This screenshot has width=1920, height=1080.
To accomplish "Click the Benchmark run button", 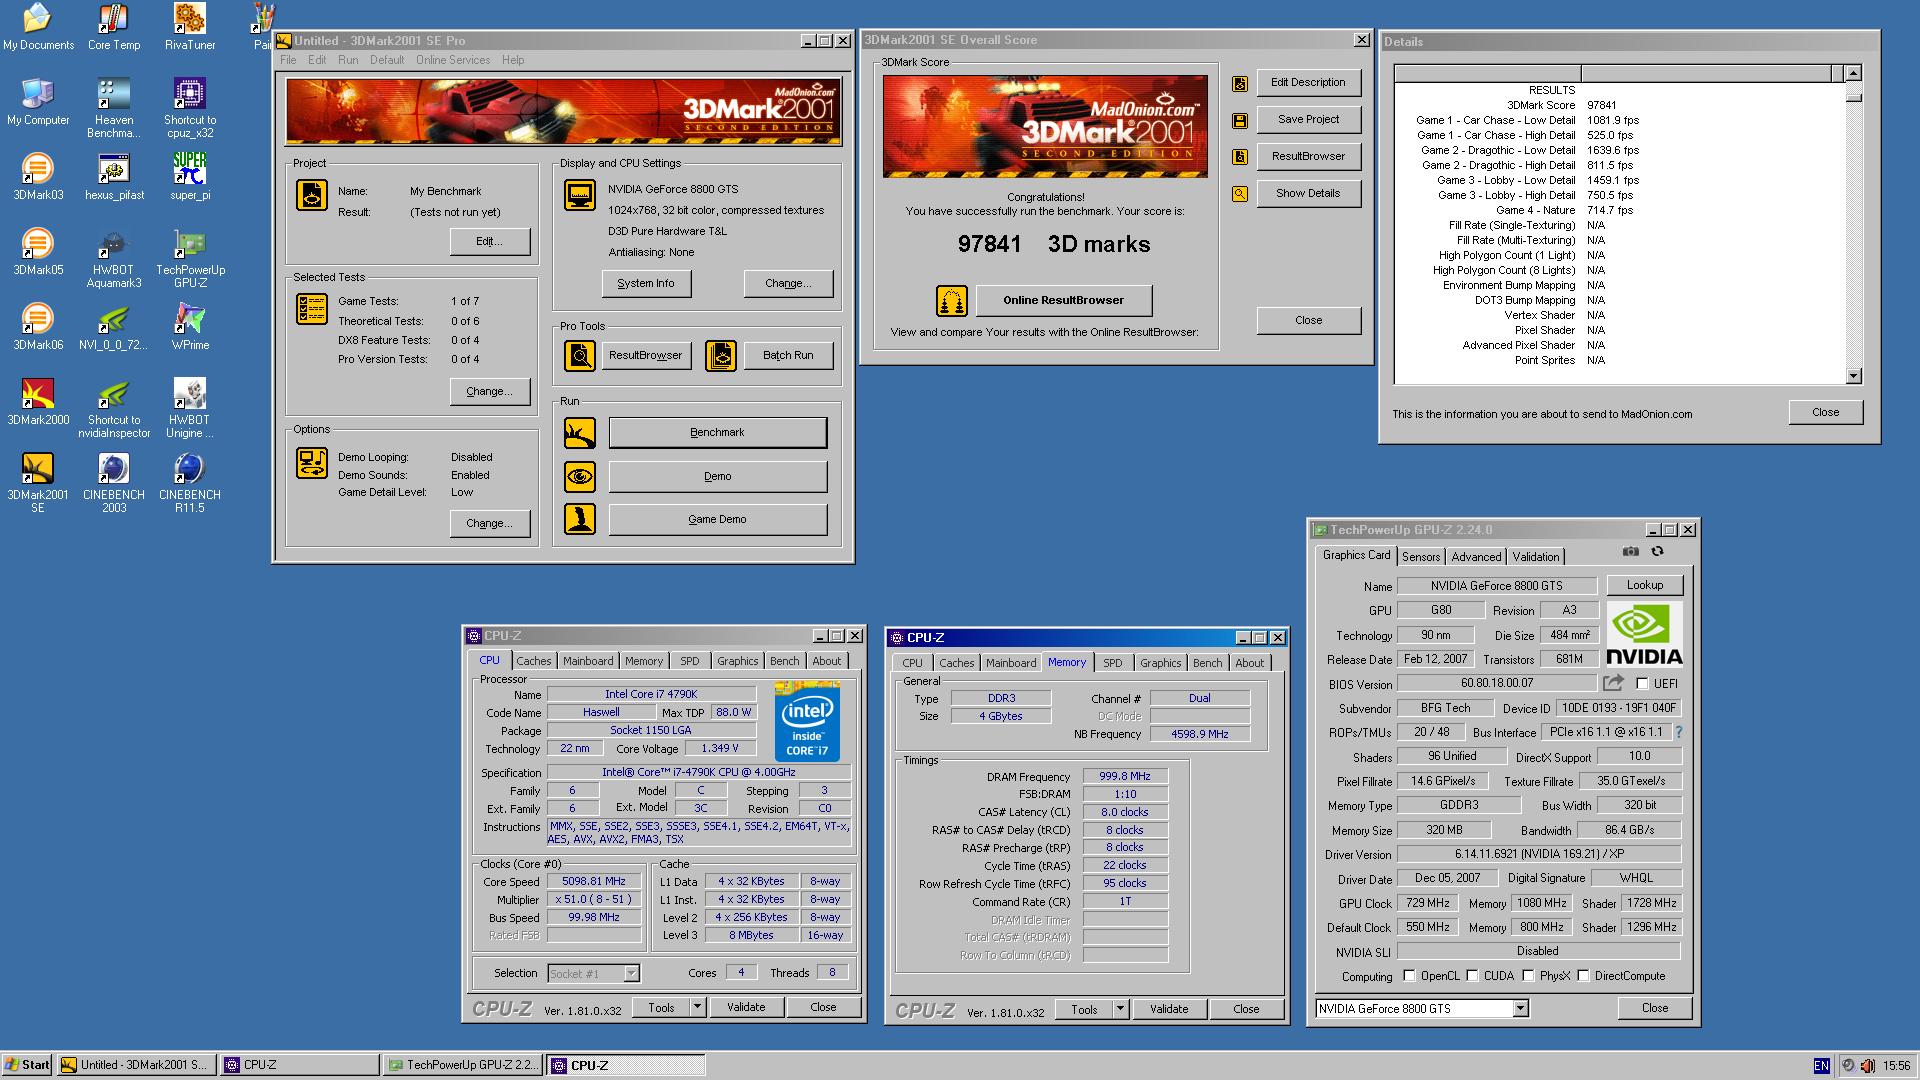I will [x=717, y=432].
